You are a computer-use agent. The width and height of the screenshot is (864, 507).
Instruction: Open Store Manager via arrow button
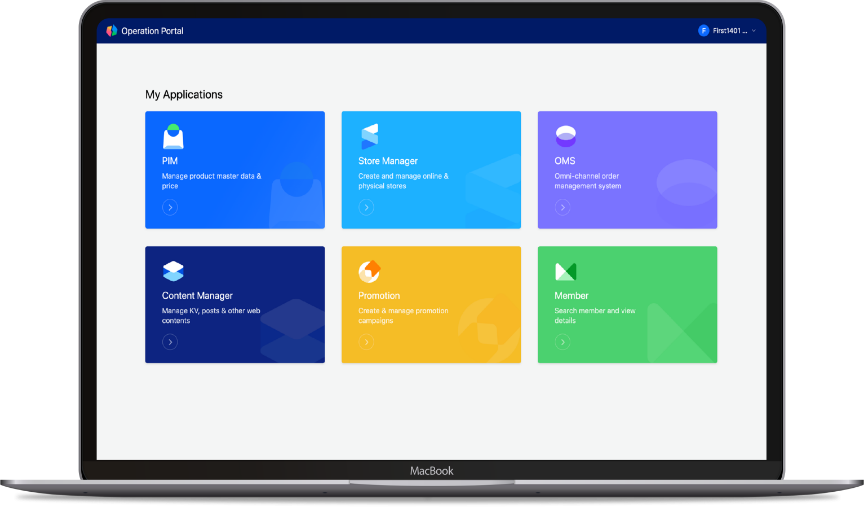point(366,207)
